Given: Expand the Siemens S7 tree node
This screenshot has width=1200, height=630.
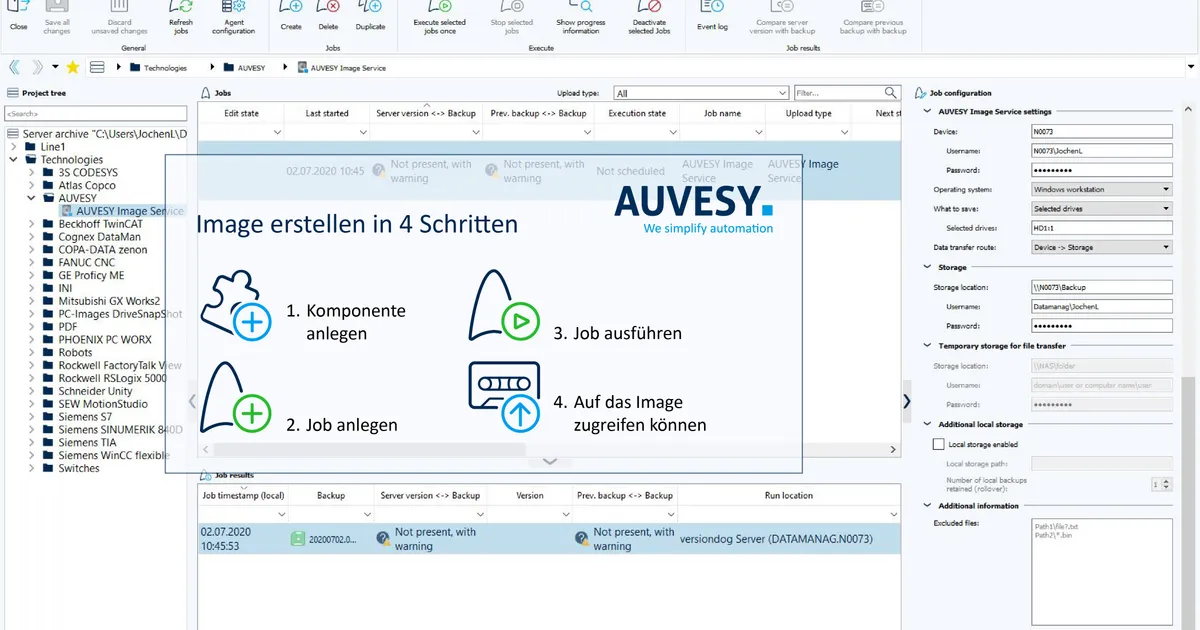Looking at the screenshot, I should tap(30, 416).
